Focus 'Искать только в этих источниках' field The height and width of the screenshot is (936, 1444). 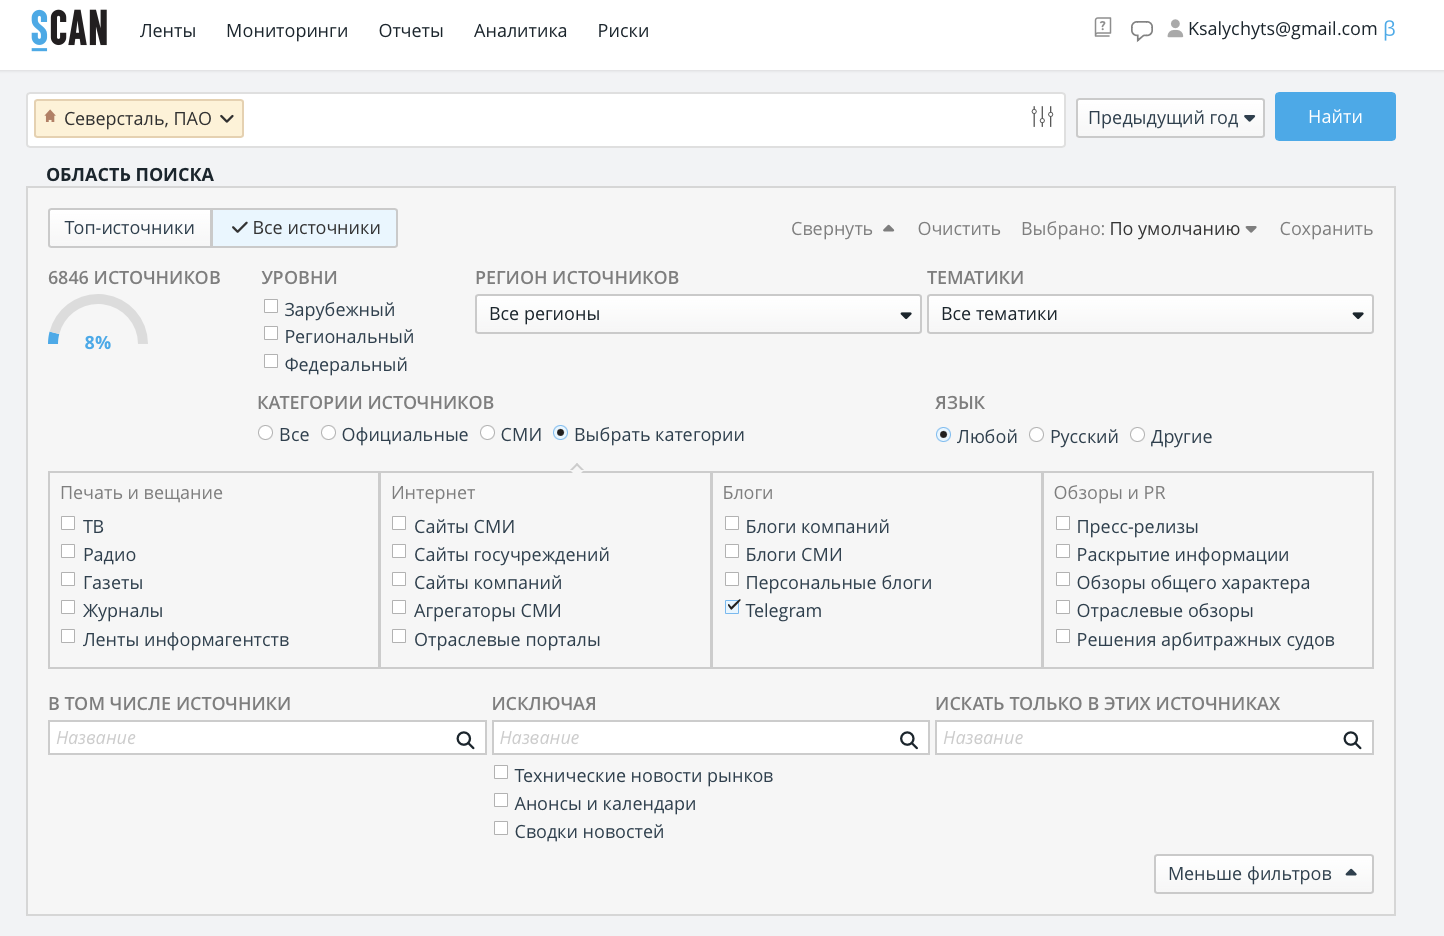tap(1154, 738)
